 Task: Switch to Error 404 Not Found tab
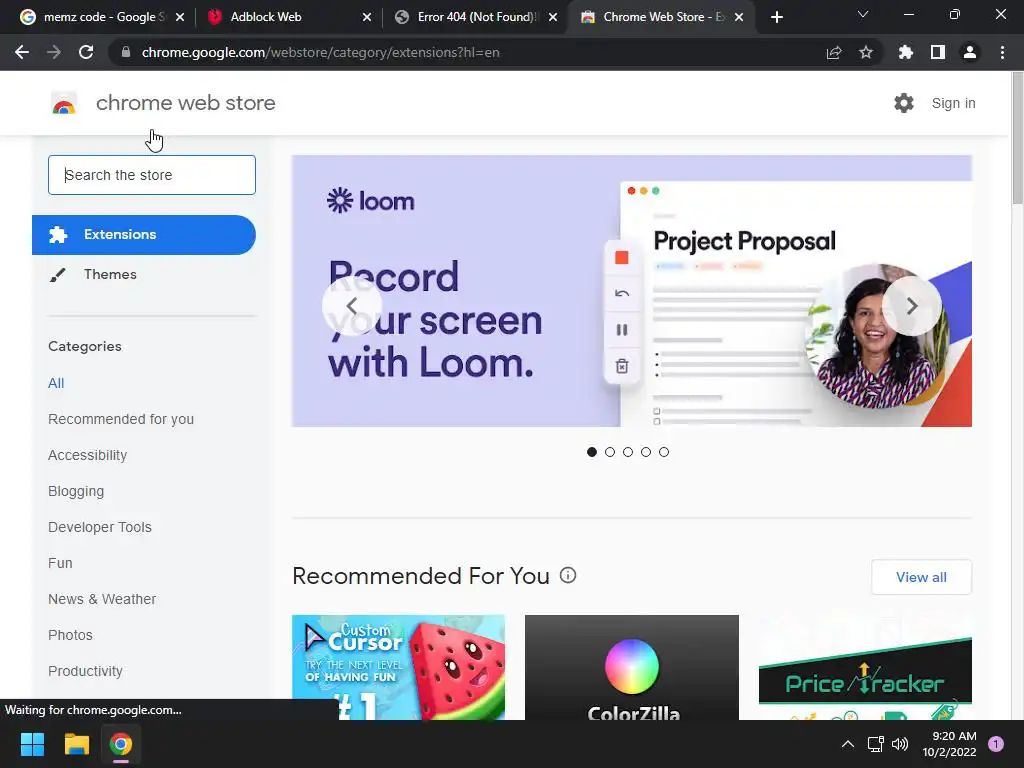pos(475,17)
